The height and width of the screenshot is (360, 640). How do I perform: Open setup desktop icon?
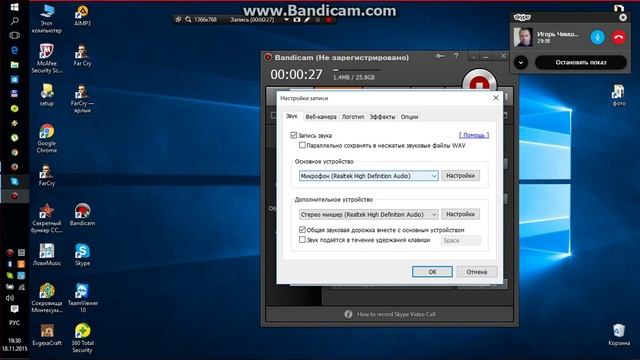pos(47,95)
